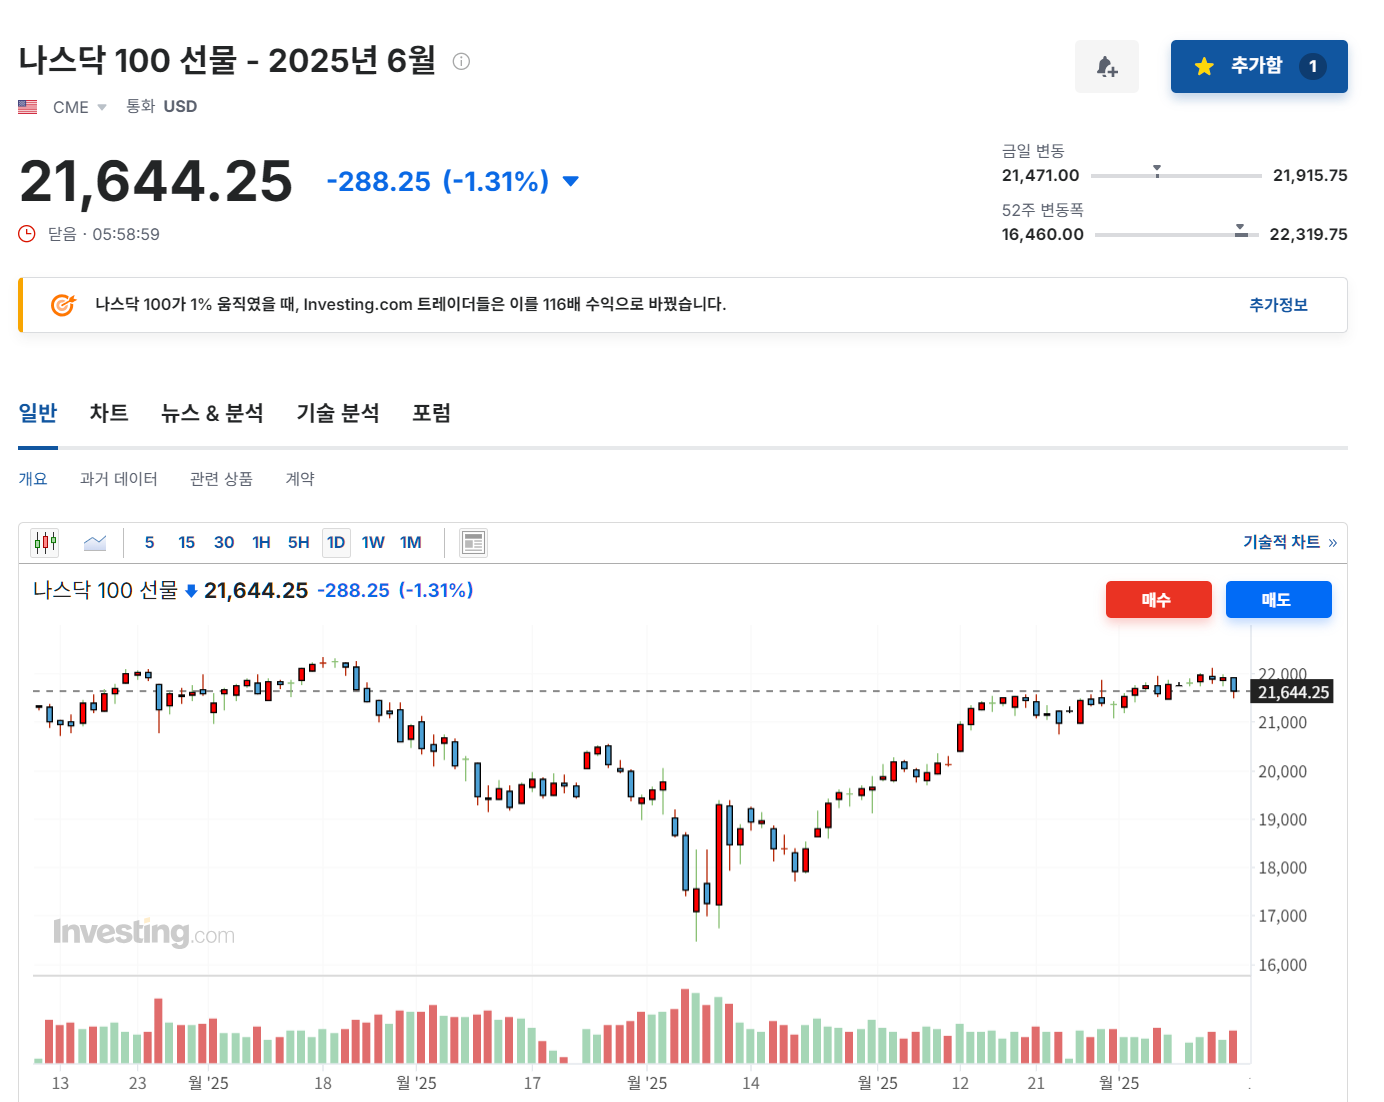The height and width of the screenshot is (1102, 1384).
Task: Switch to the 뉴스 & 분석 tab
Action: pos(212,412)
